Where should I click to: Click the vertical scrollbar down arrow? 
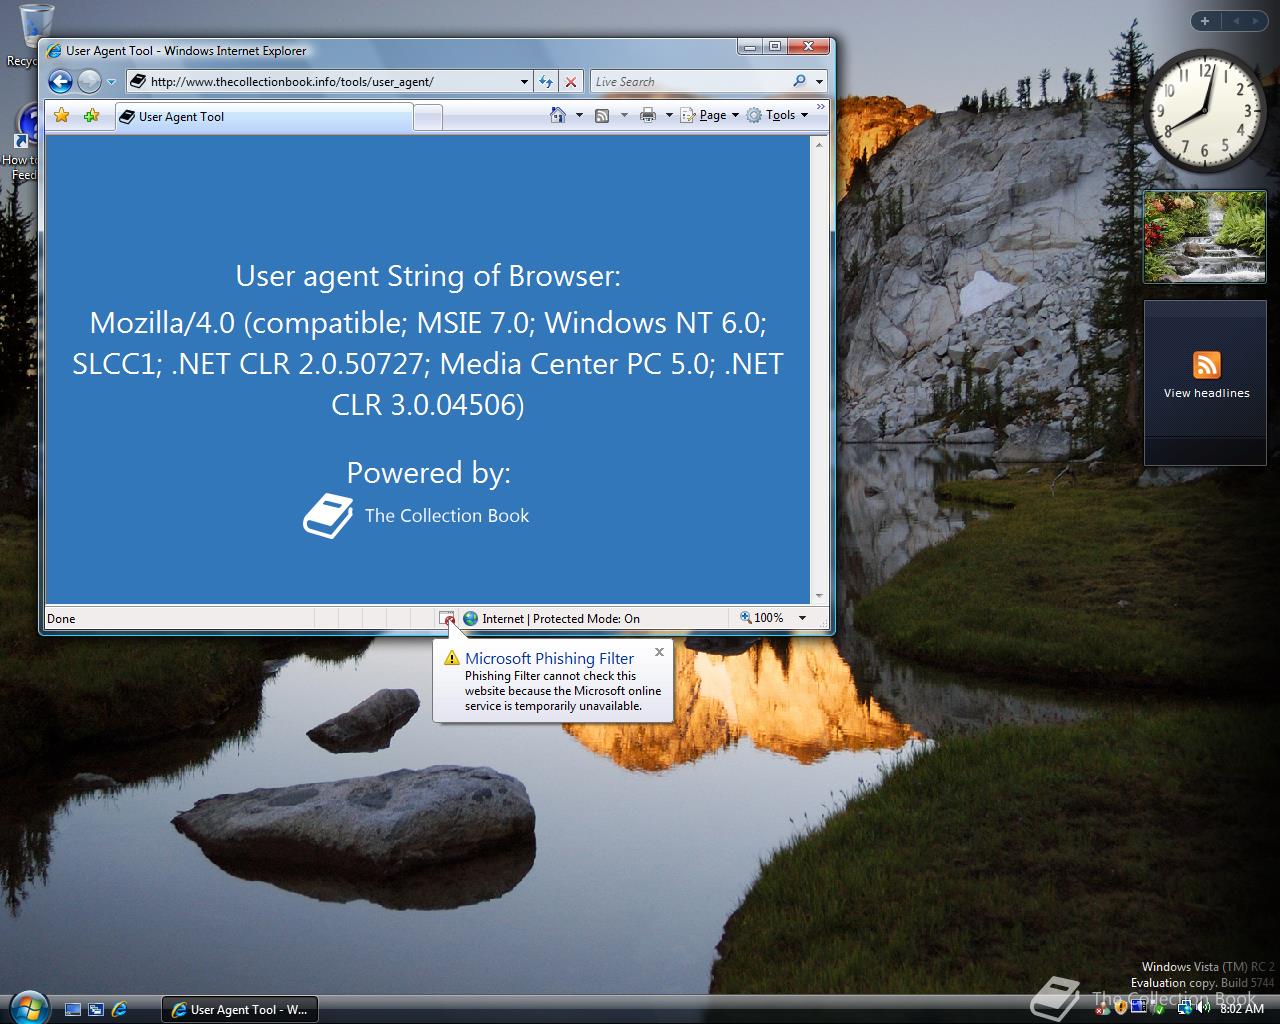tap(819, 595)
